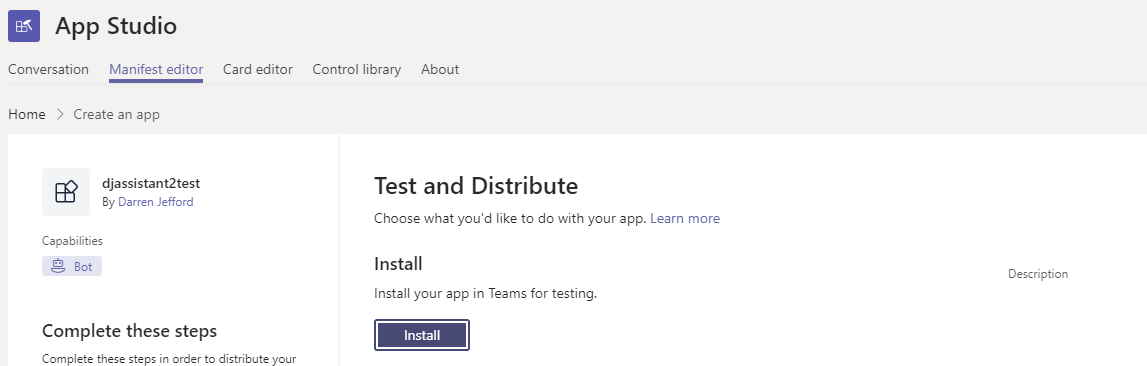Screen dimensions: 1147x366
Task: Click the Capabilities label
Action: 72,241
